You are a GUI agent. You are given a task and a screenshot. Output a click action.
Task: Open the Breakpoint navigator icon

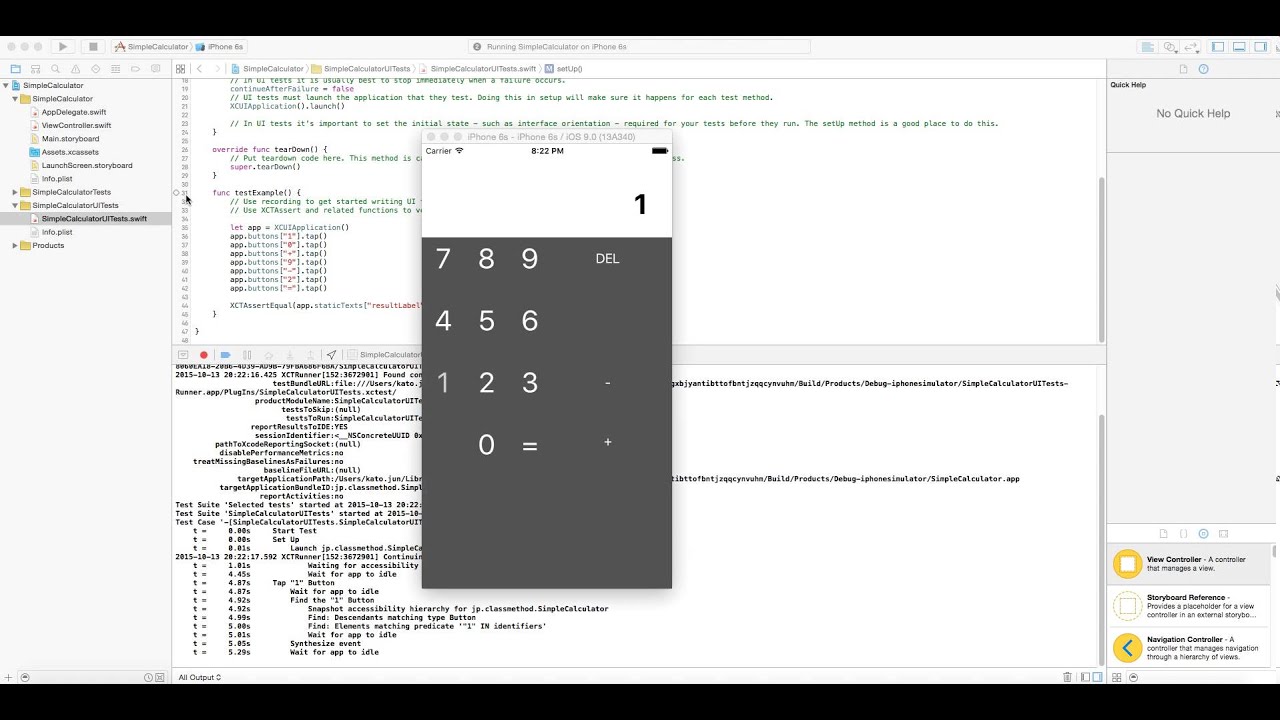136,69
